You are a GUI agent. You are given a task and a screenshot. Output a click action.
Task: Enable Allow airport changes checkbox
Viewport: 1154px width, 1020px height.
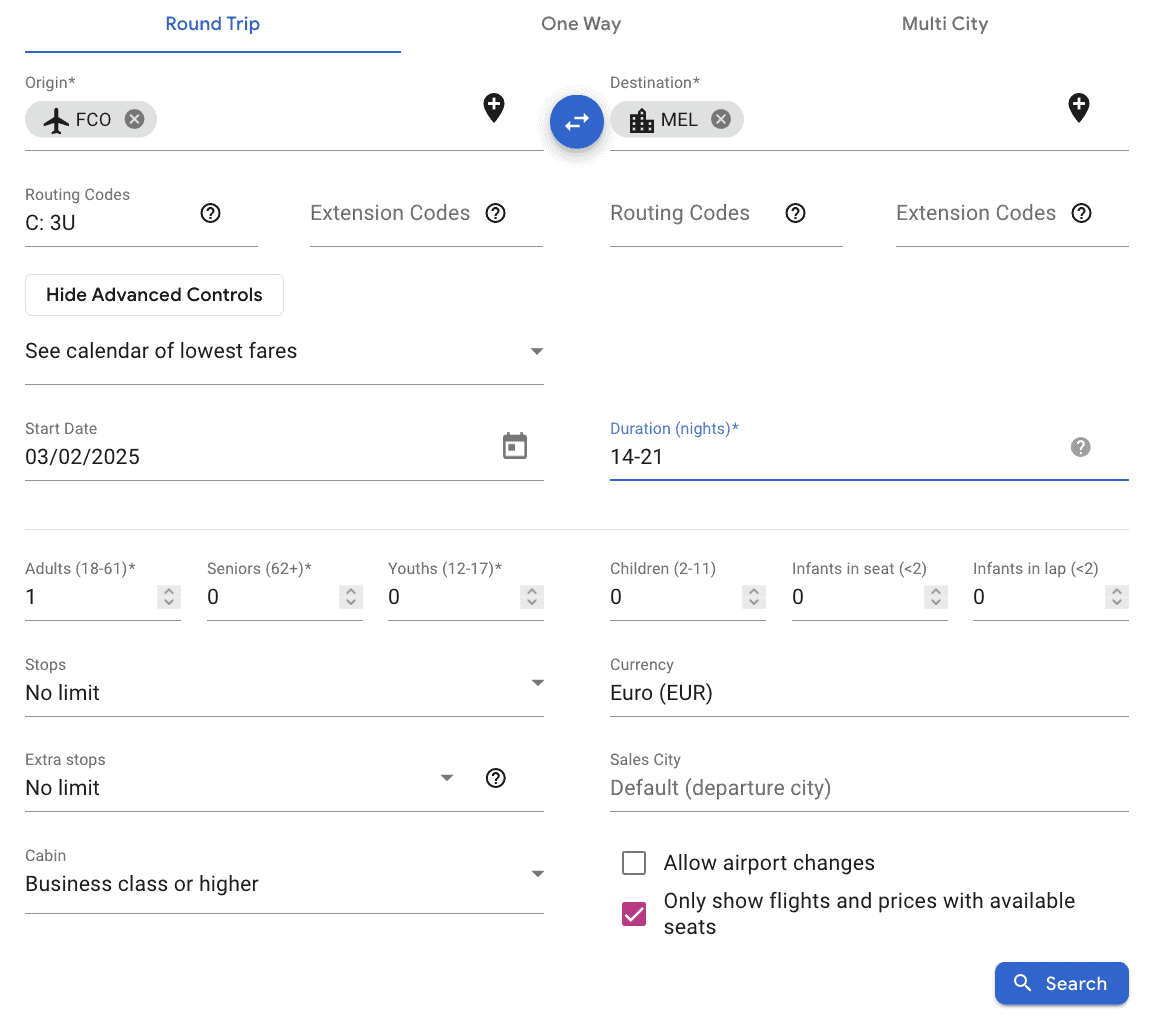pos(634,863)
